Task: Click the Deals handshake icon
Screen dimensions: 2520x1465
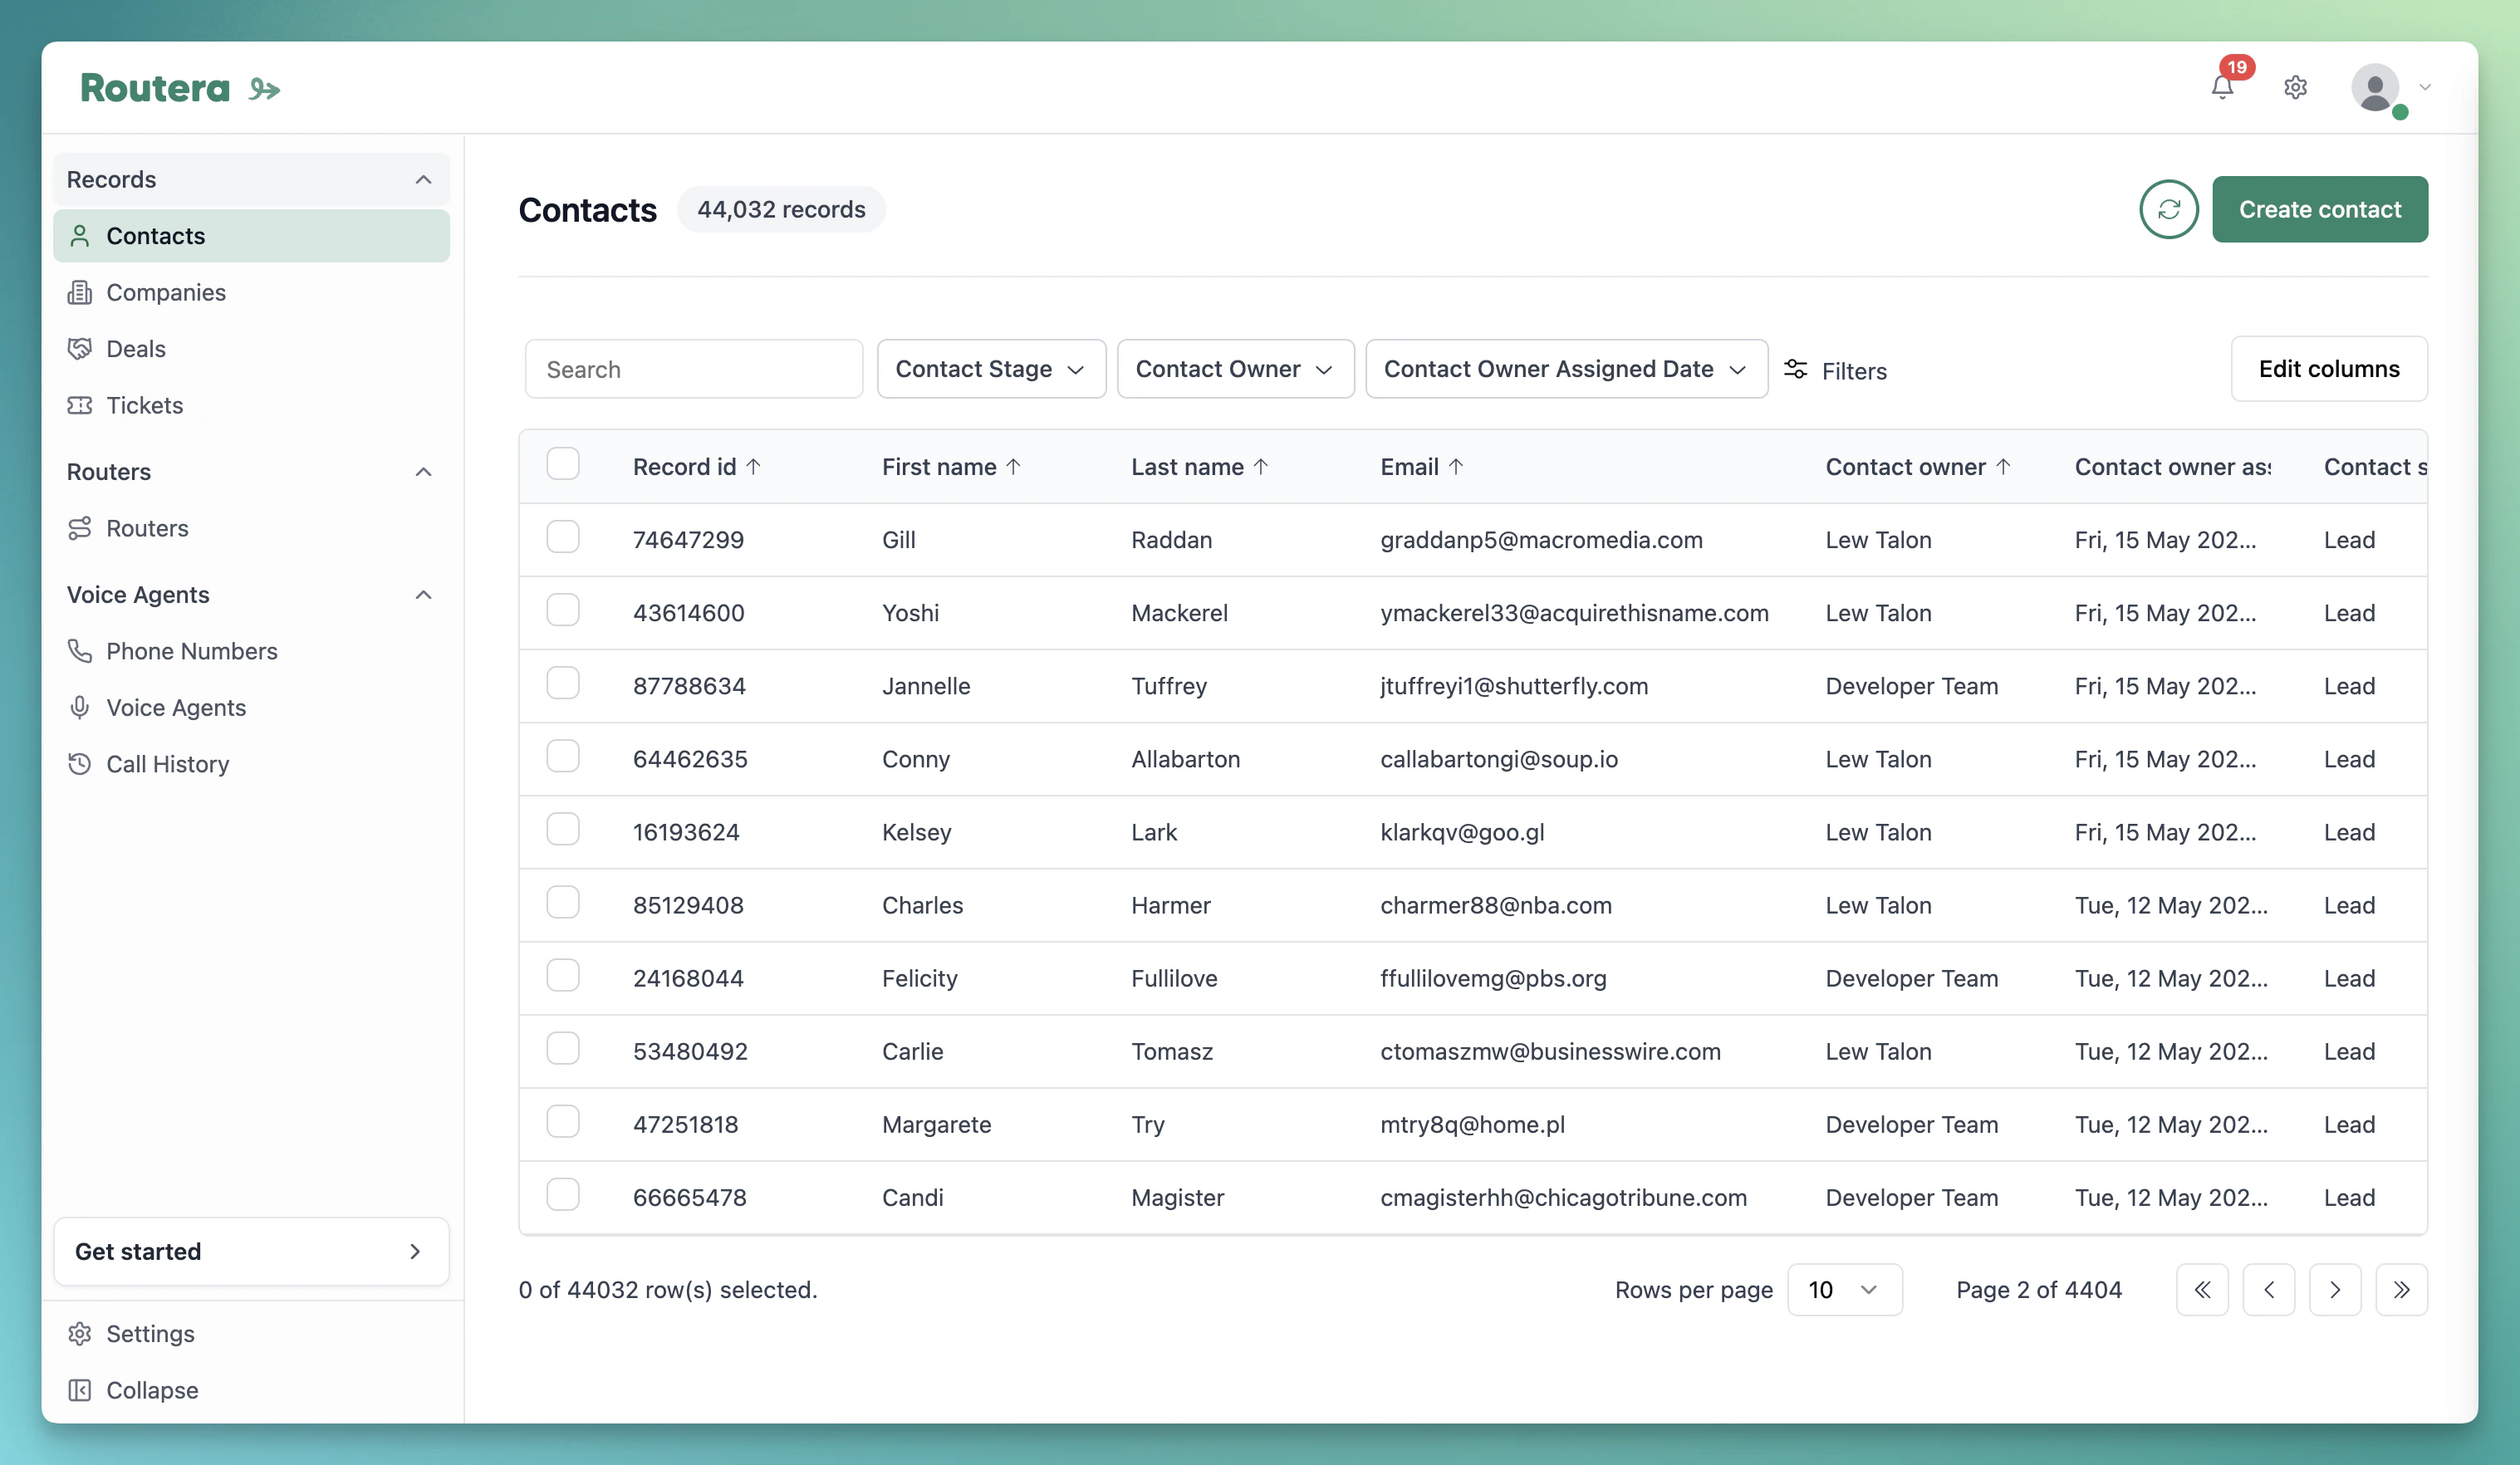Action: coord(80,348)
